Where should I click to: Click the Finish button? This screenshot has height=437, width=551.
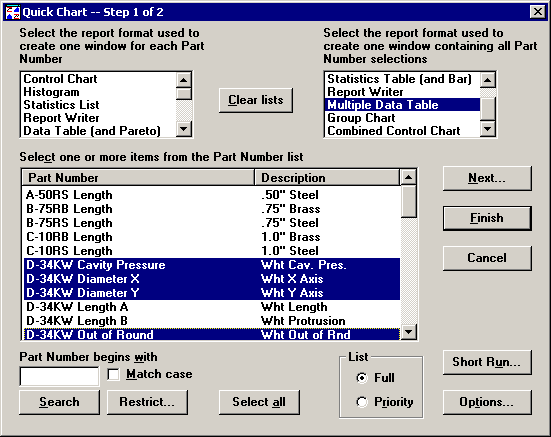coord(487,218)
